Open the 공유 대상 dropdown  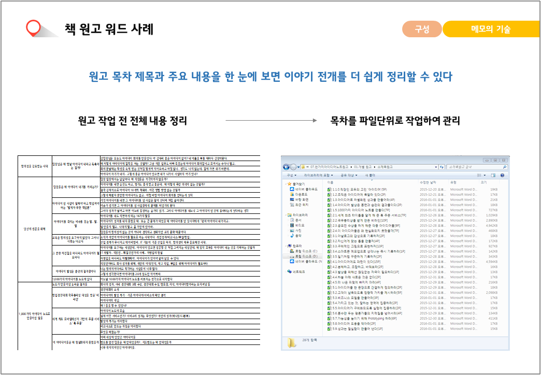click(349, 175)
